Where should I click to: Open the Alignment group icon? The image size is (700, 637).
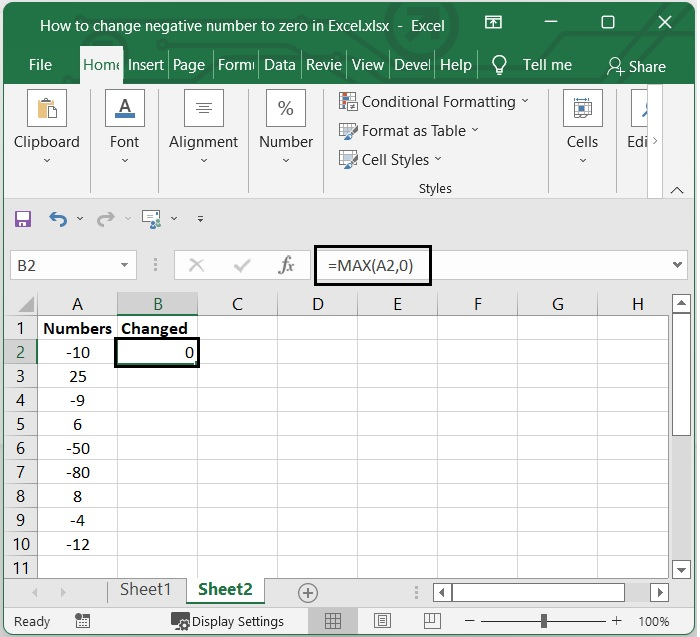[204, 108]
